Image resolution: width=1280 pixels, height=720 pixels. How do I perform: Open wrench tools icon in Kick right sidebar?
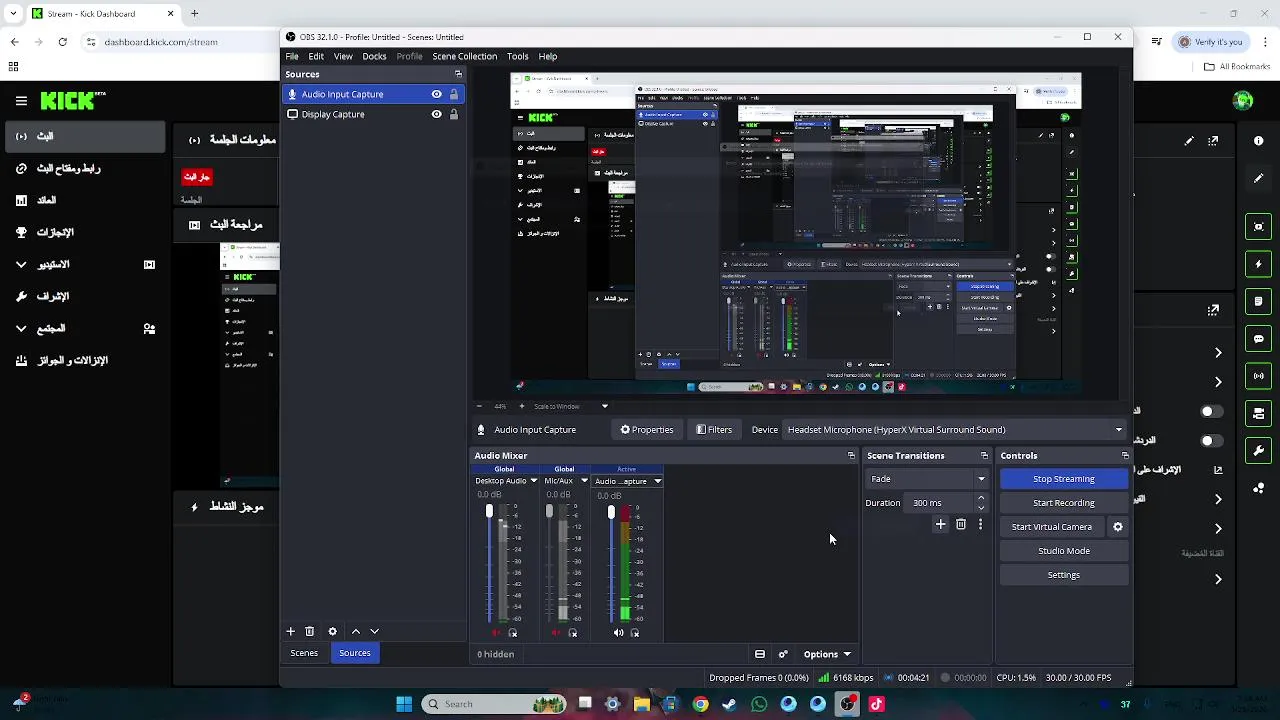[1258, 450]
